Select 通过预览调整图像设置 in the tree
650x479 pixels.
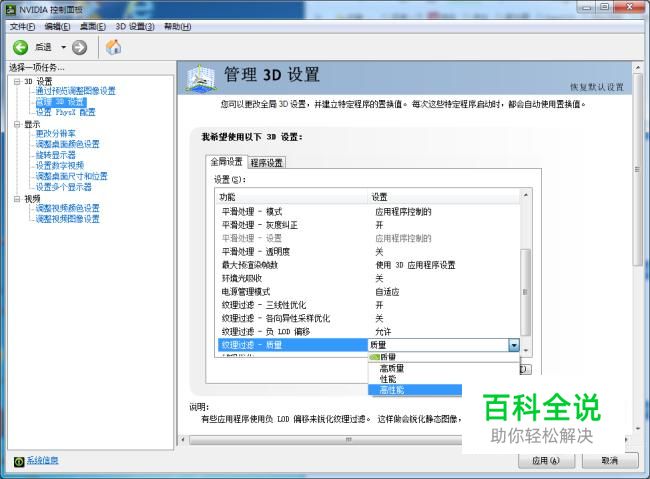[x=75, y=91]
